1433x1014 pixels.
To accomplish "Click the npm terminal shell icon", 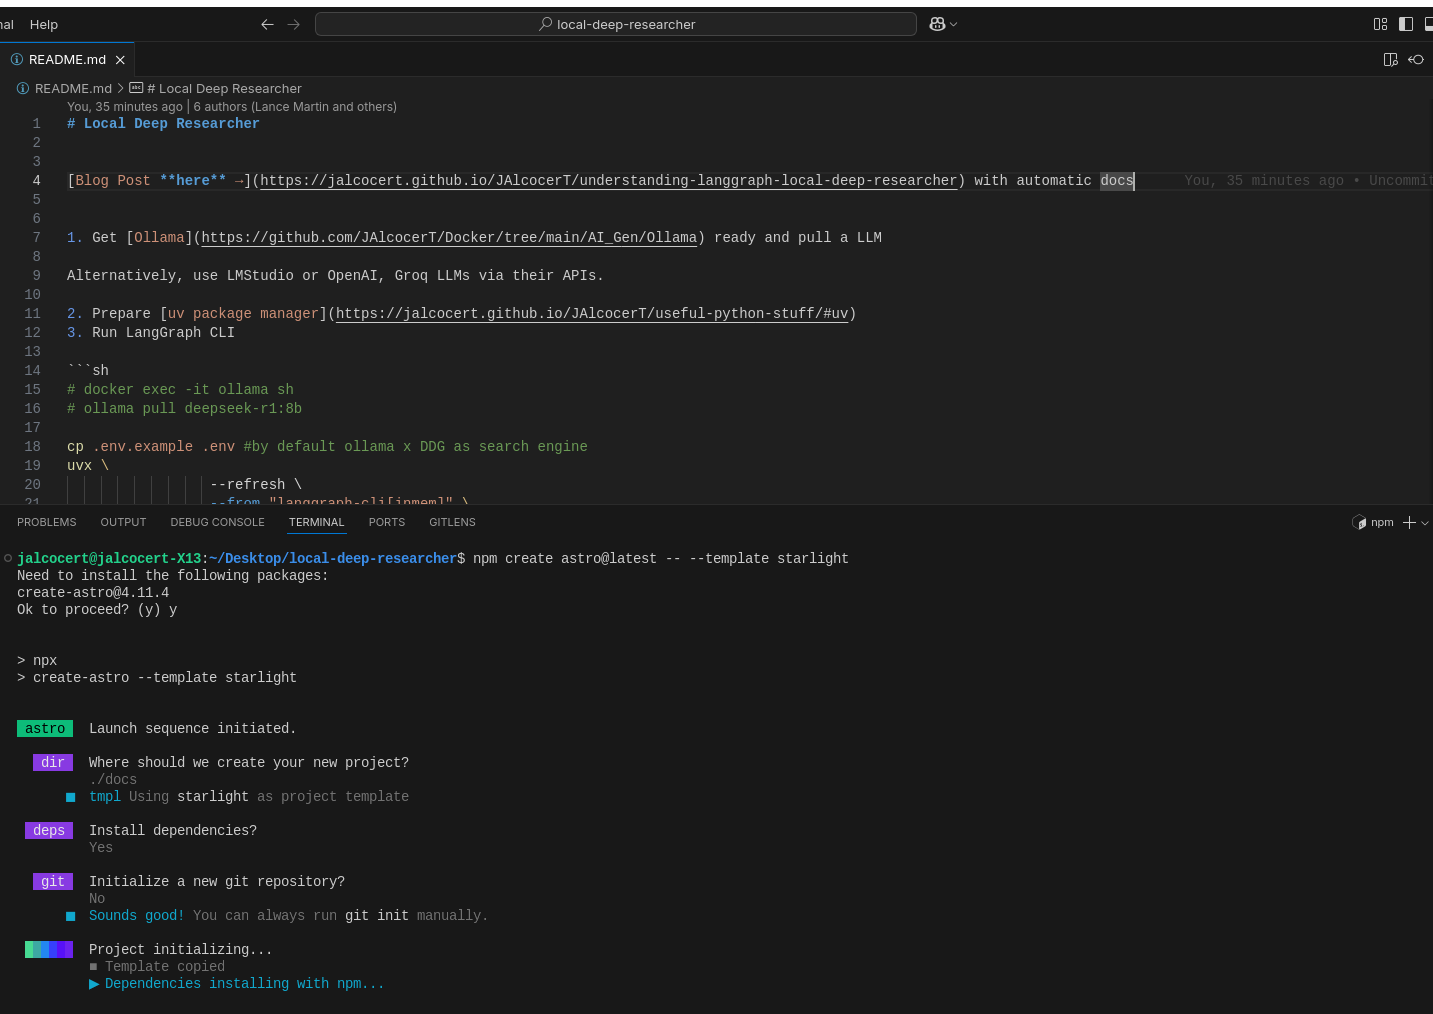I will click(1359, 522).
